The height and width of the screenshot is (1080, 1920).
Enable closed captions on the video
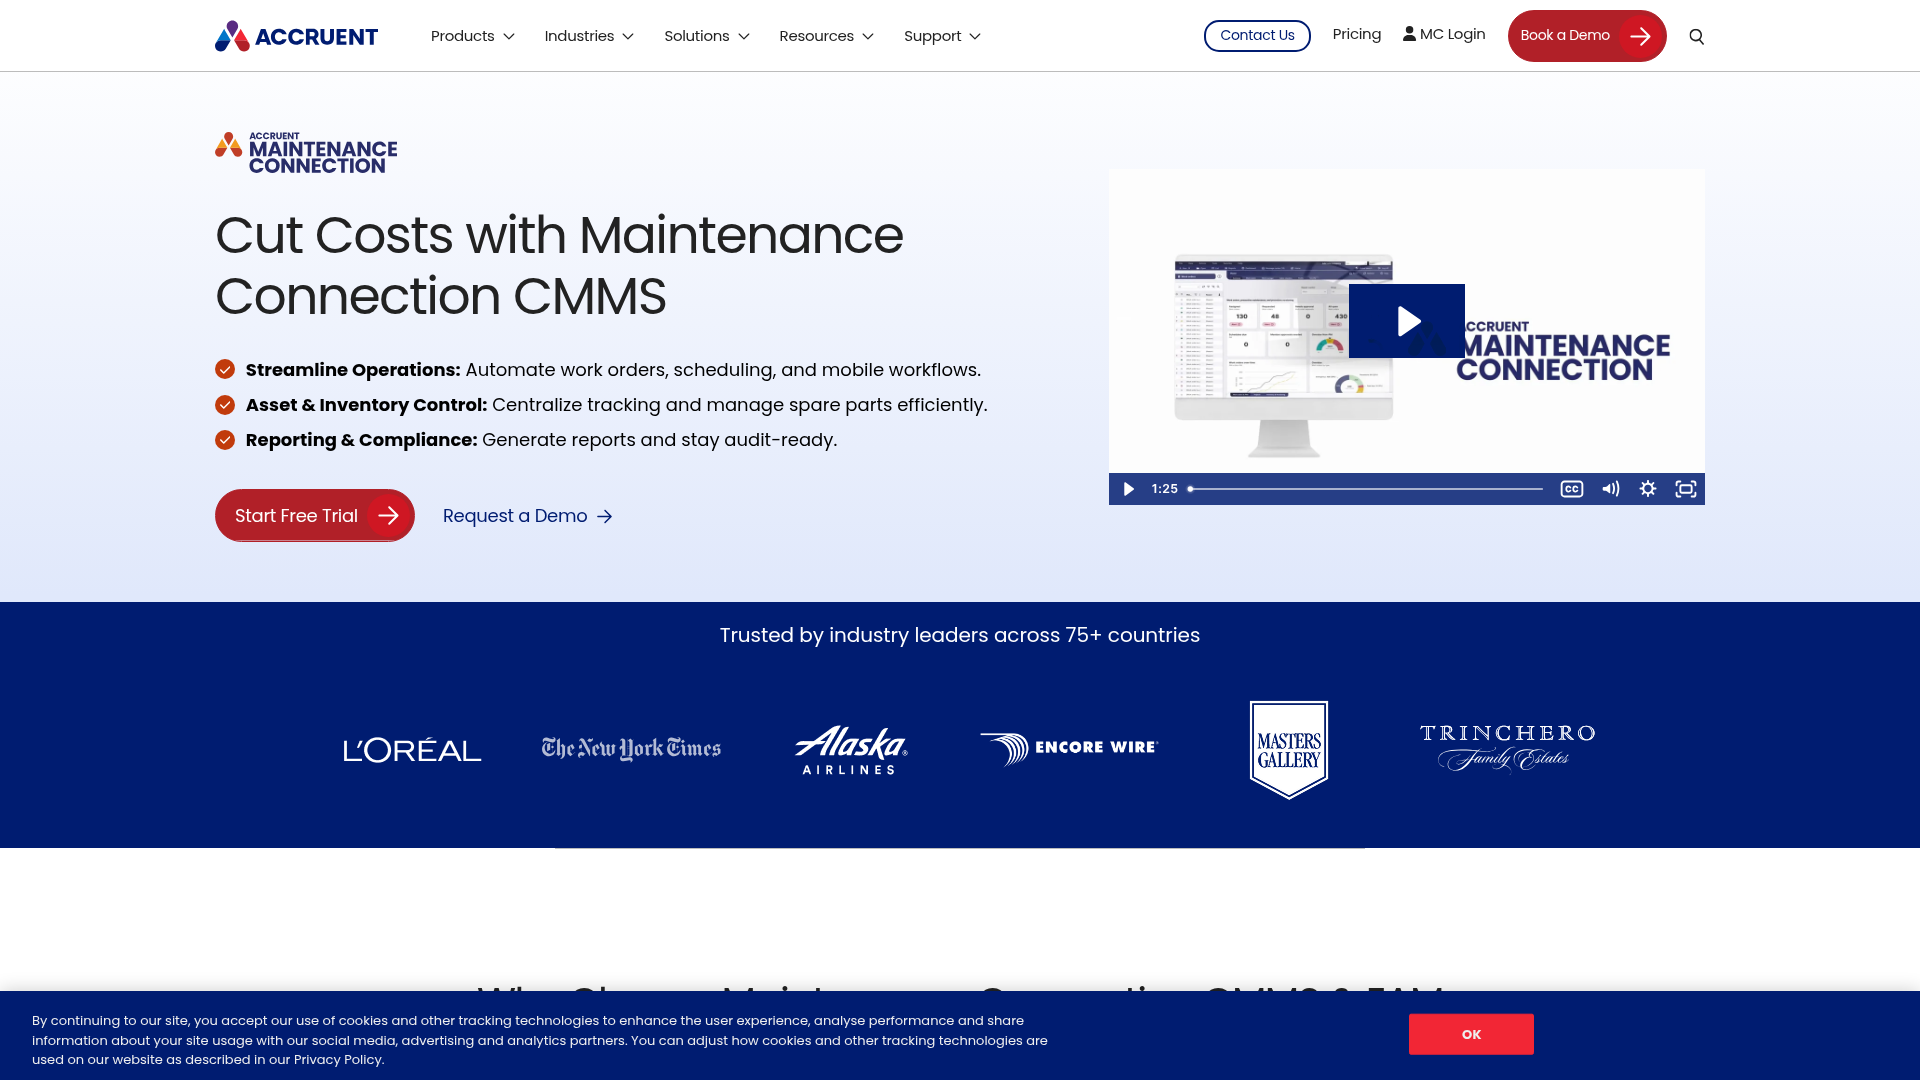point(1571,489)
